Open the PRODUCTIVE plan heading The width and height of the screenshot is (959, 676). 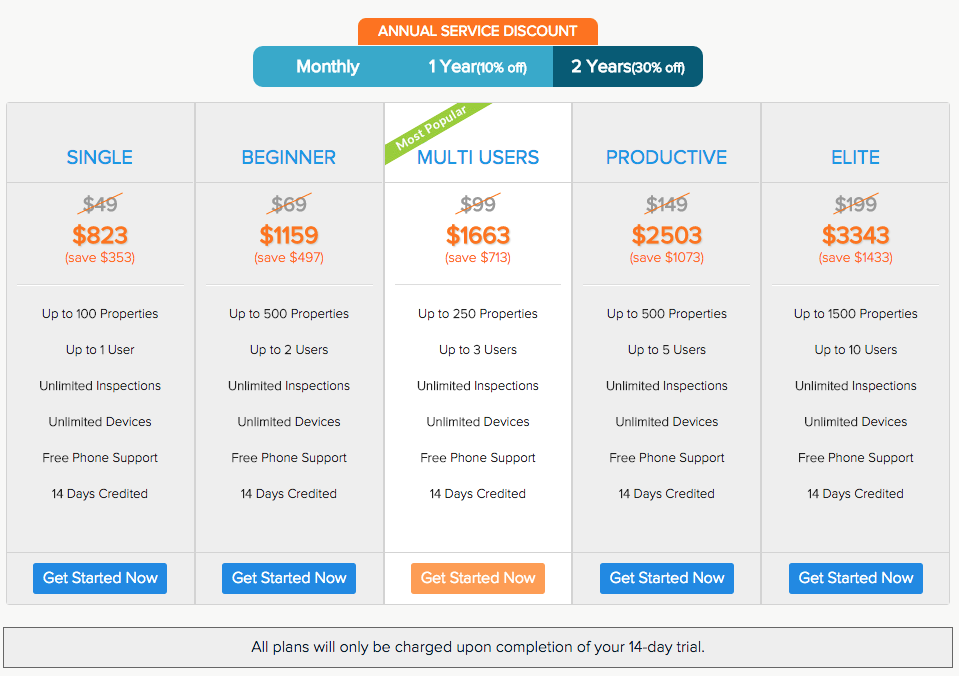point(667,157)
